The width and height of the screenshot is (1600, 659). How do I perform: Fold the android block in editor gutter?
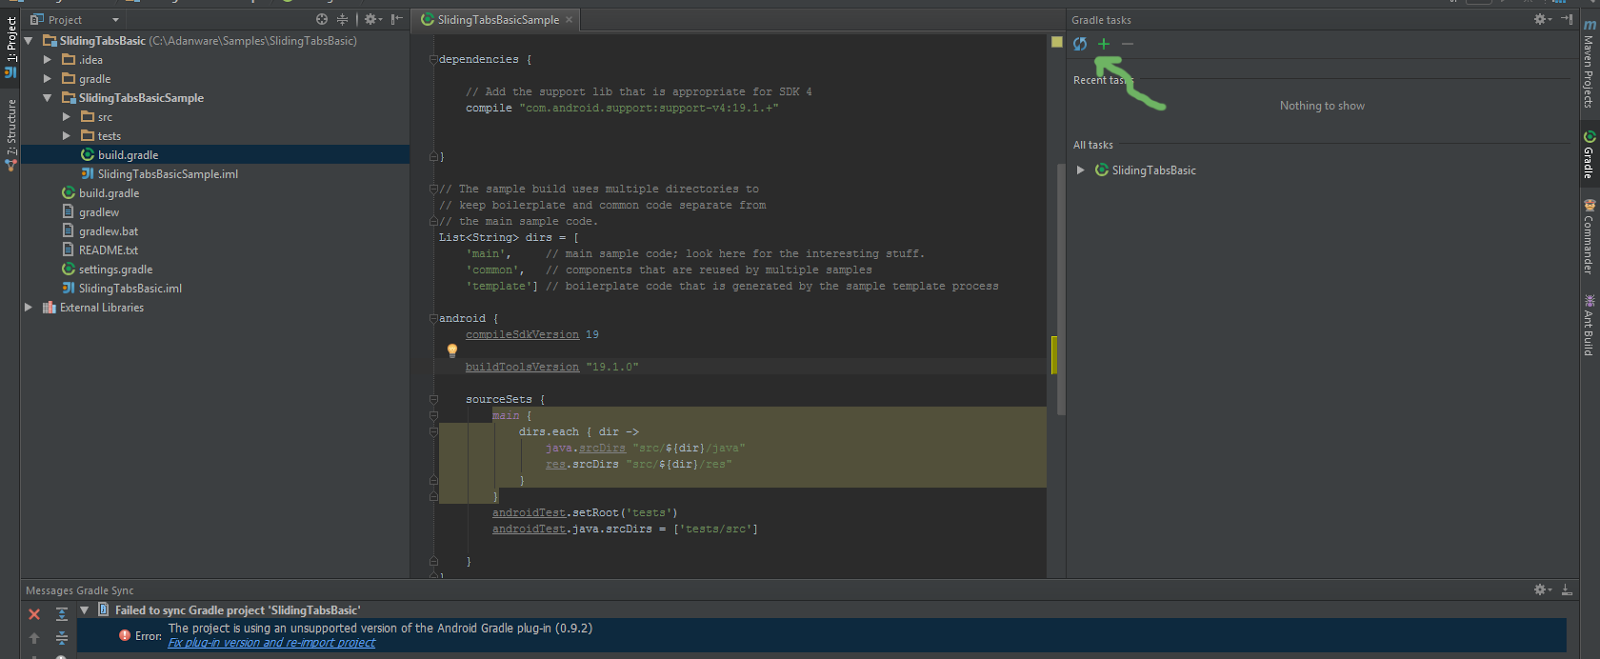[433, 318]
